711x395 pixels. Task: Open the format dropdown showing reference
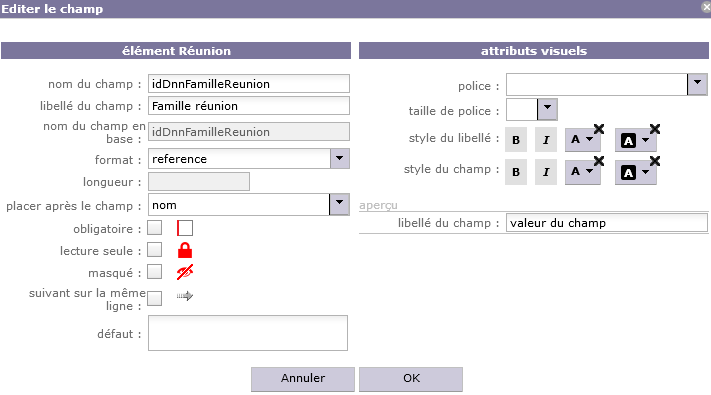(x=339, y=159)
